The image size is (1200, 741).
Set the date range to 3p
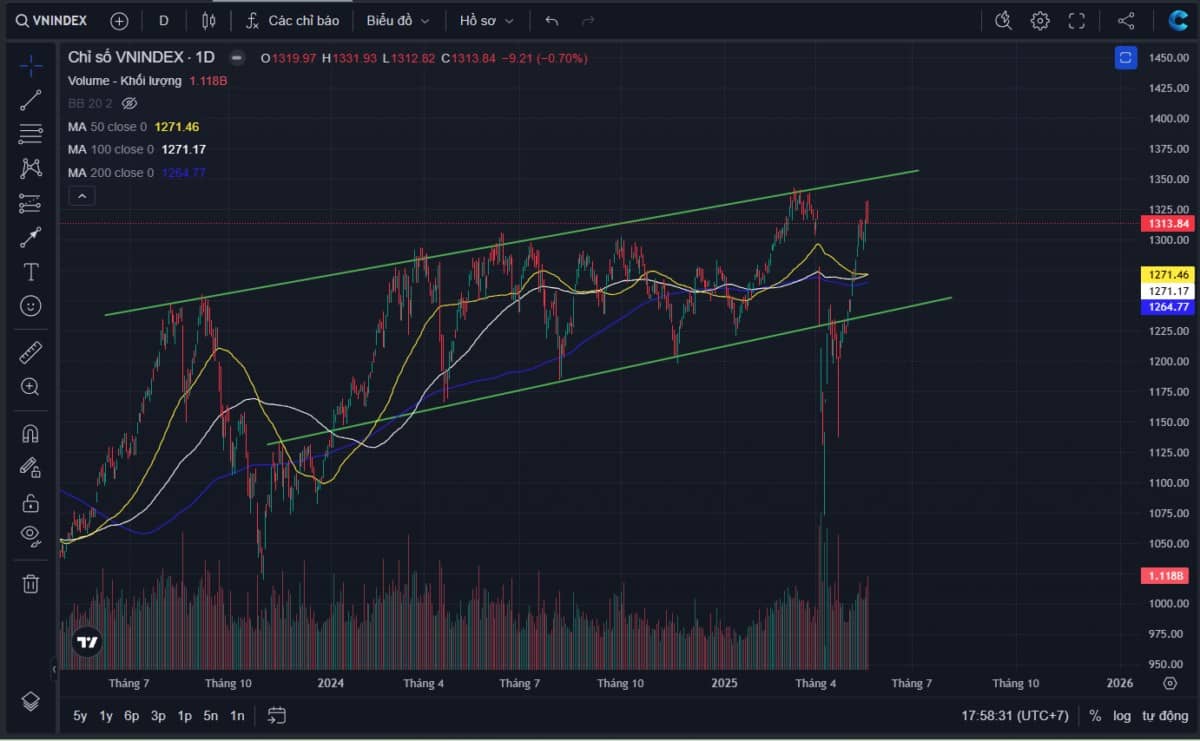(158, 716)
